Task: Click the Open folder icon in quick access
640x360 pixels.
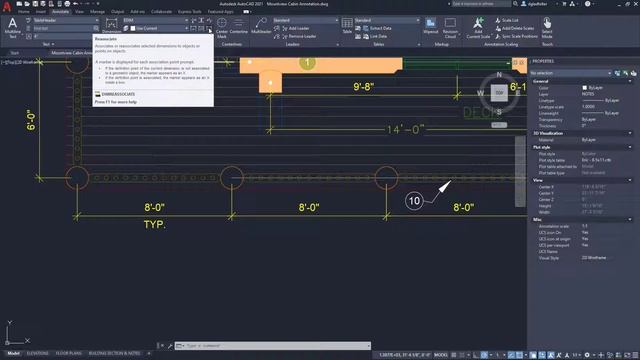Action: 27,4
